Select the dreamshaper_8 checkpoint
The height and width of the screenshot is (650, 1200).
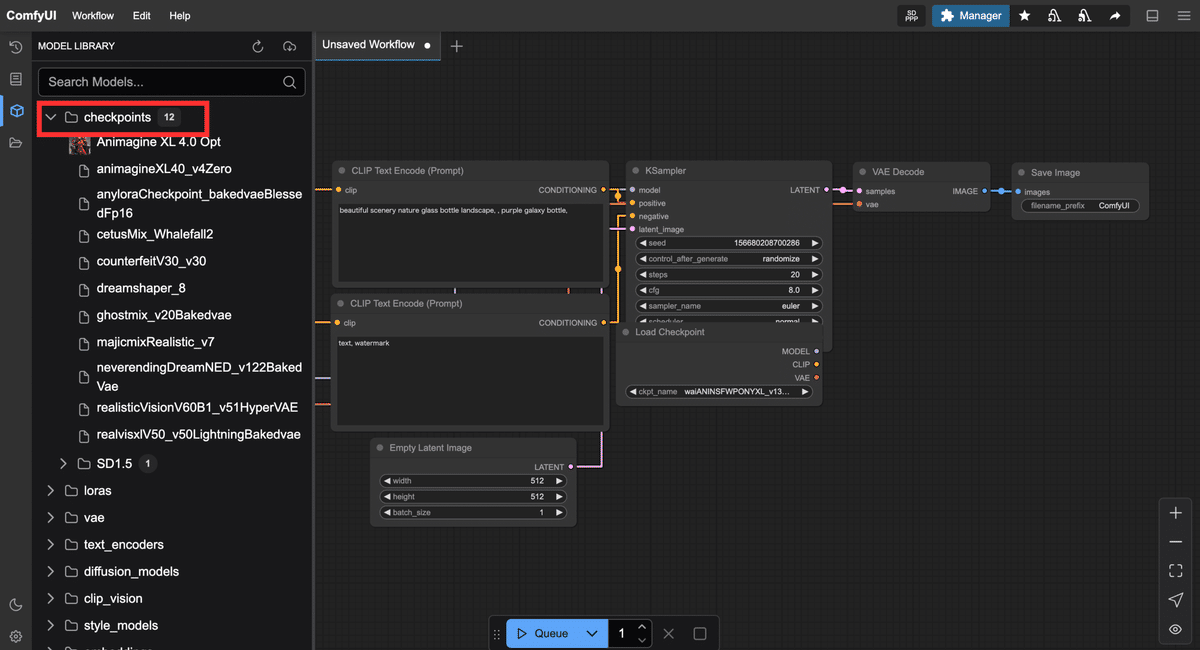(x=141, y=288)
